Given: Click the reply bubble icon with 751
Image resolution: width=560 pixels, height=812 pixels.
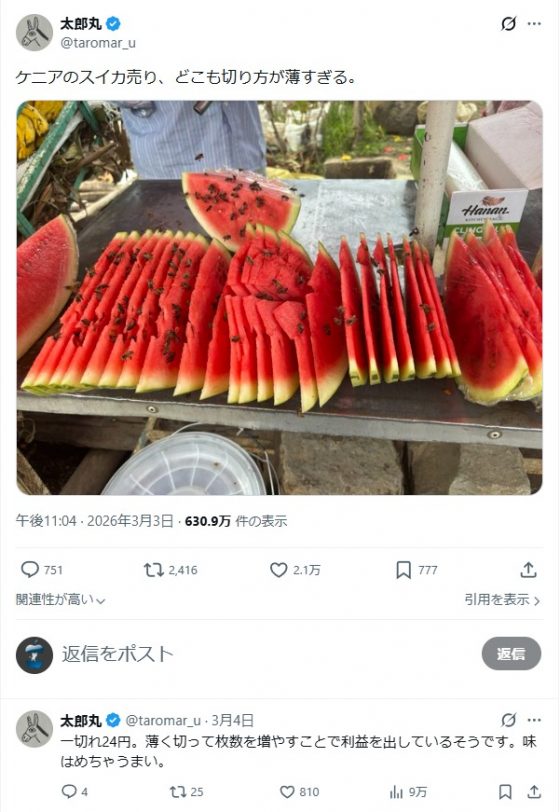Looking at the screenshot, I should pyautogui.click(x=30, y=570).
